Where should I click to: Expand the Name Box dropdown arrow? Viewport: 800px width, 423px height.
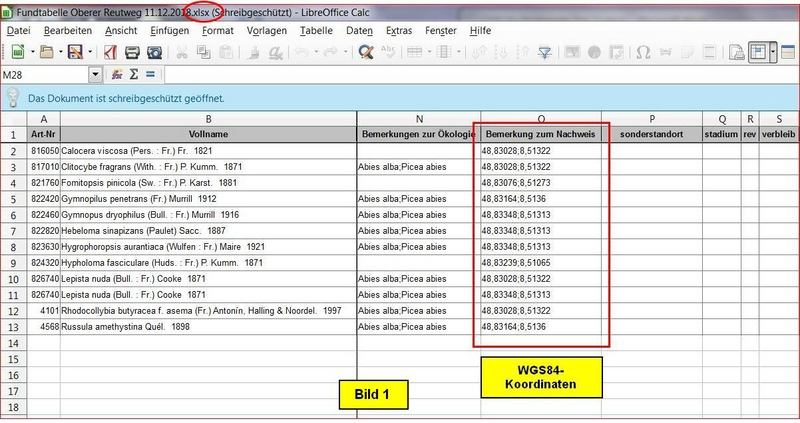pyautogui.click(x=96, y=75)
